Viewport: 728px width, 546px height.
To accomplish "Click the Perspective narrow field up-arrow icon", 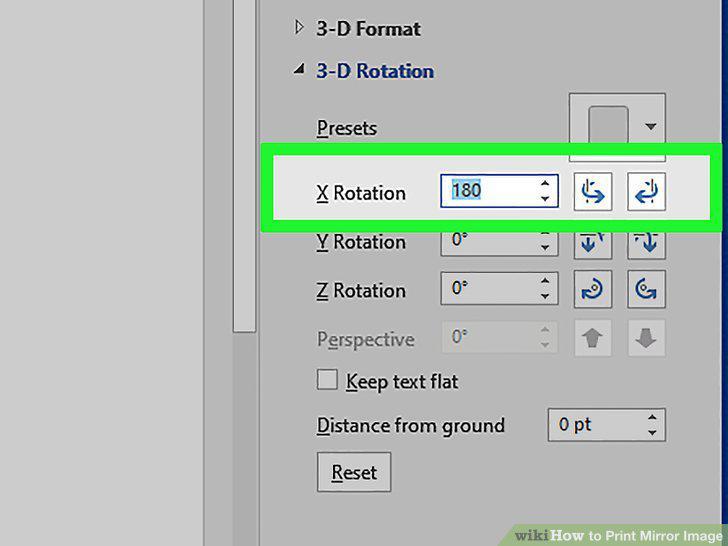I will tap(592, 338).
